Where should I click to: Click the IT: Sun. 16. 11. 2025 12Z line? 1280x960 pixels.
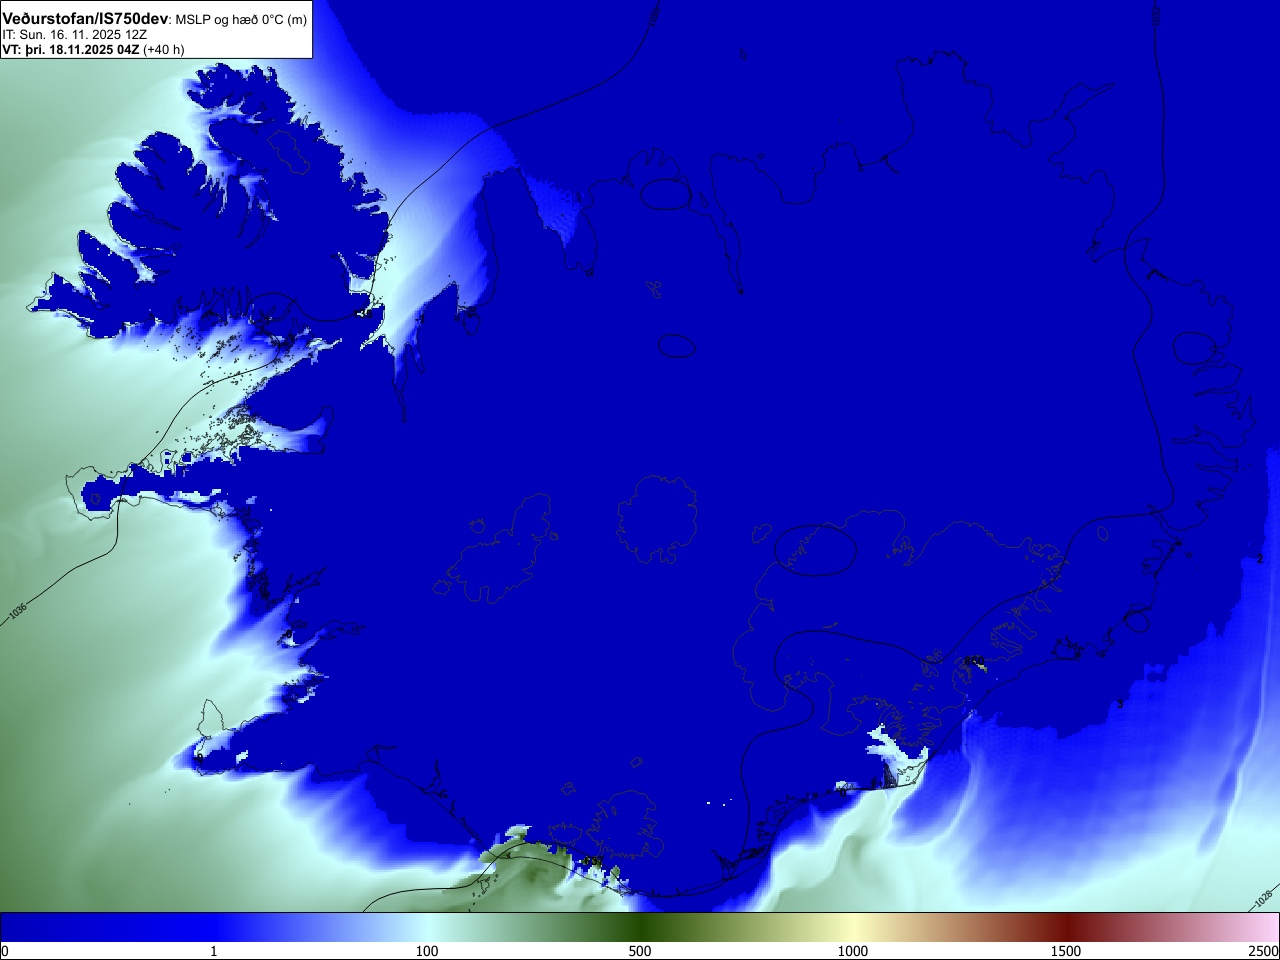[75, 34]
